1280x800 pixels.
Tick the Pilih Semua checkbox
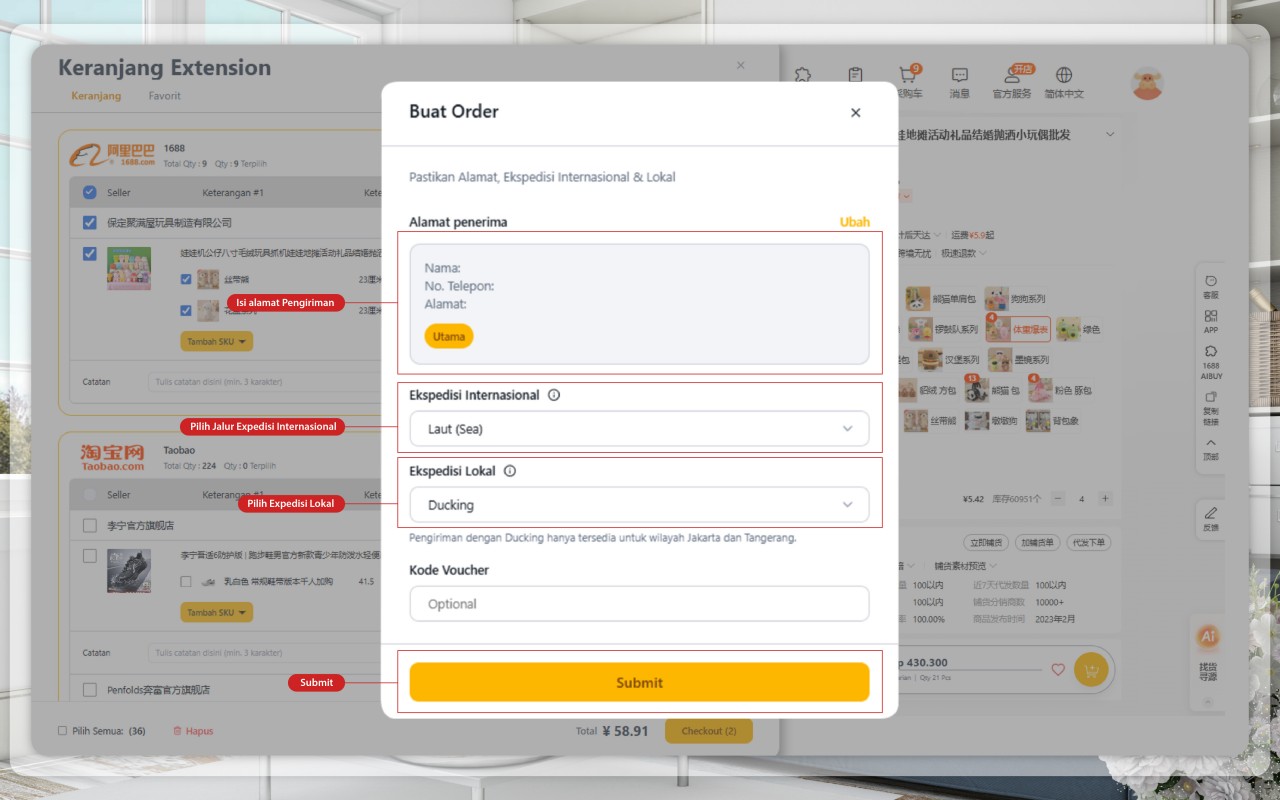pyautogui.click(x=63, y=731)
